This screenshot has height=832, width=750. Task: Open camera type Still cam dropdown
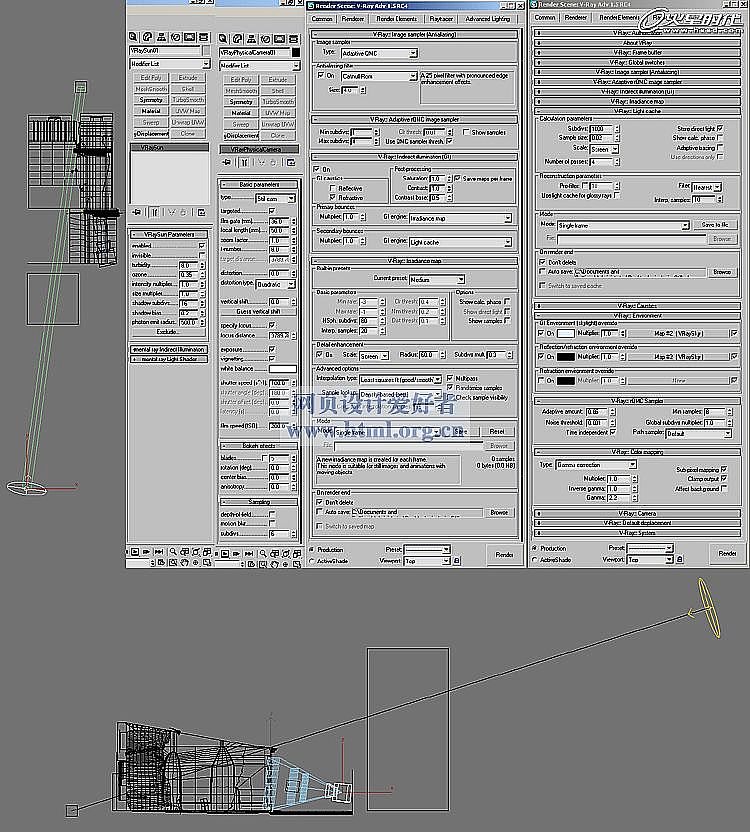[275, 198]
